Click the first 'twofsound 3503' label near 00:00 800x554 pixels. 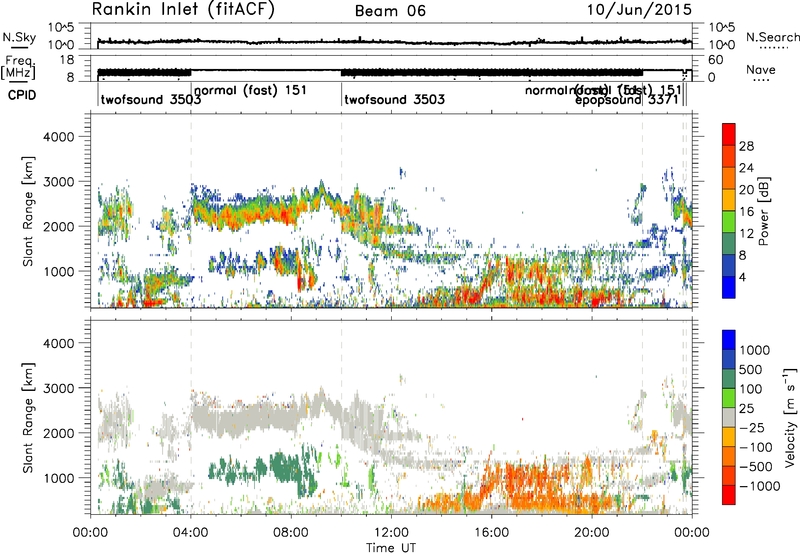(x=151, y=99)
